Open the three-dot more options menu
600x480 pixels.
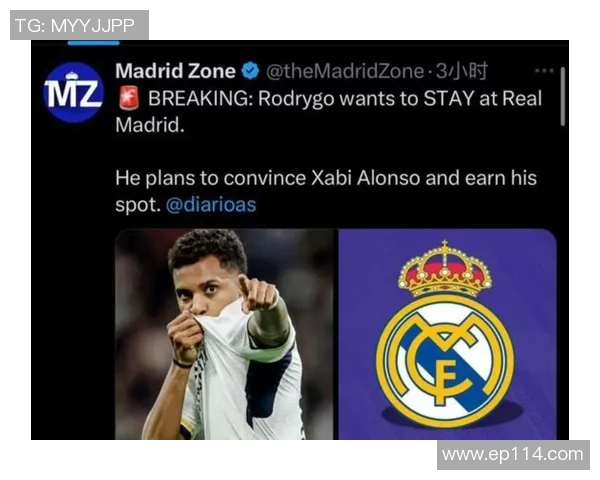pos(544,71)
